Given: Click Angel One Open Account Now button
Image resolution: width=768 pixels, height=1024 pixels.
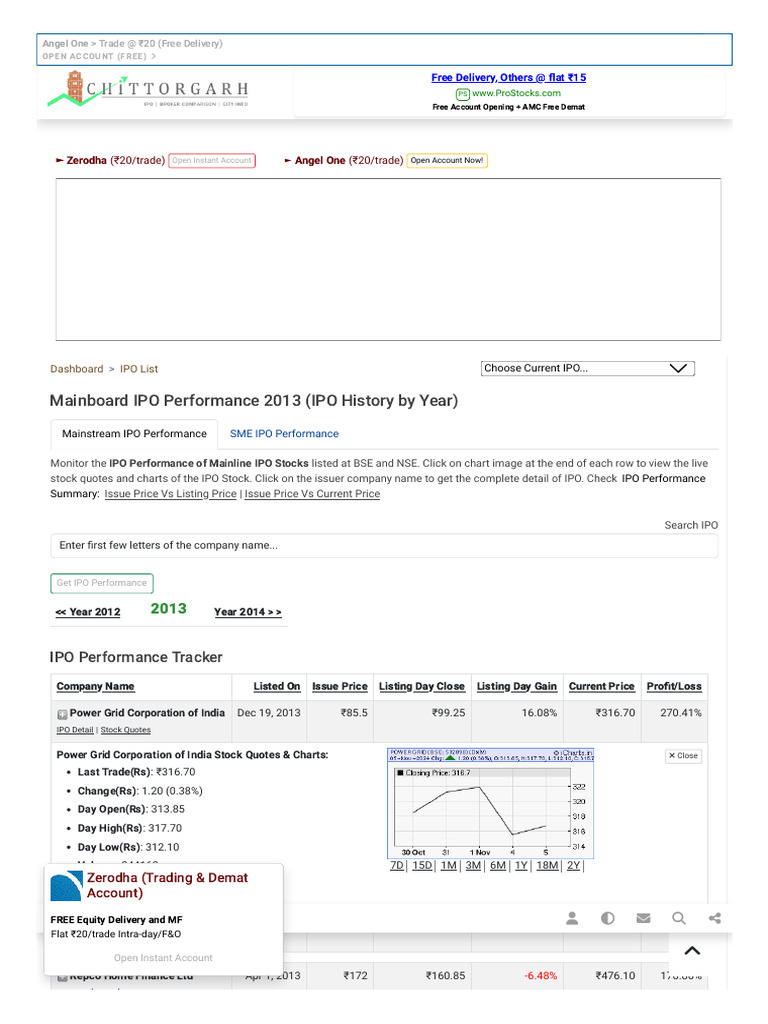Looking at the screenshot, I should [447, 161].
